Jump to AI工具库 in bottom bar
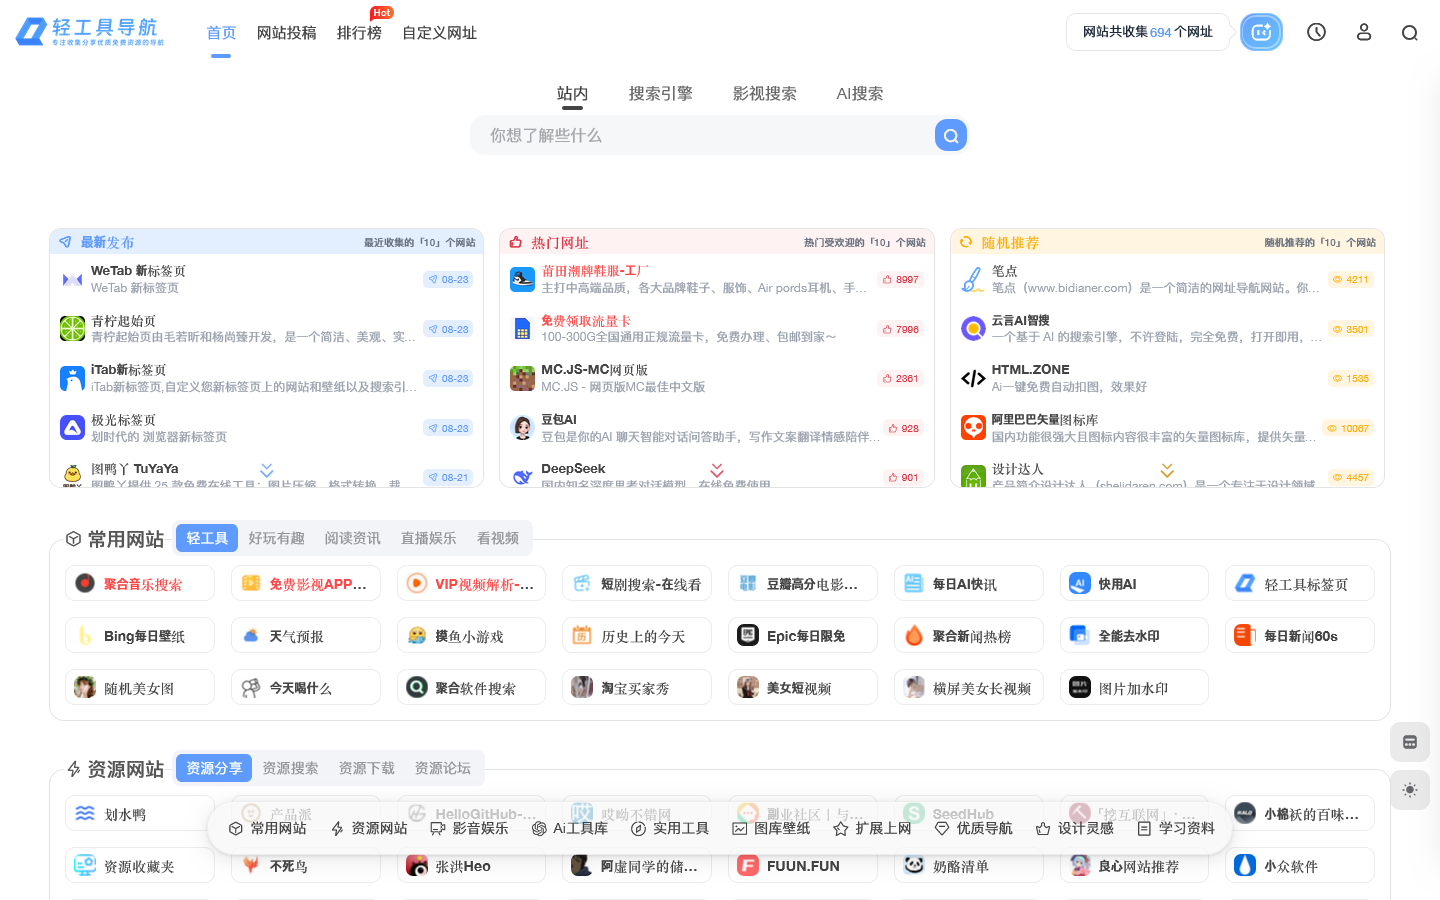This screenshot has width=1440, height=900. pos(570,828)
